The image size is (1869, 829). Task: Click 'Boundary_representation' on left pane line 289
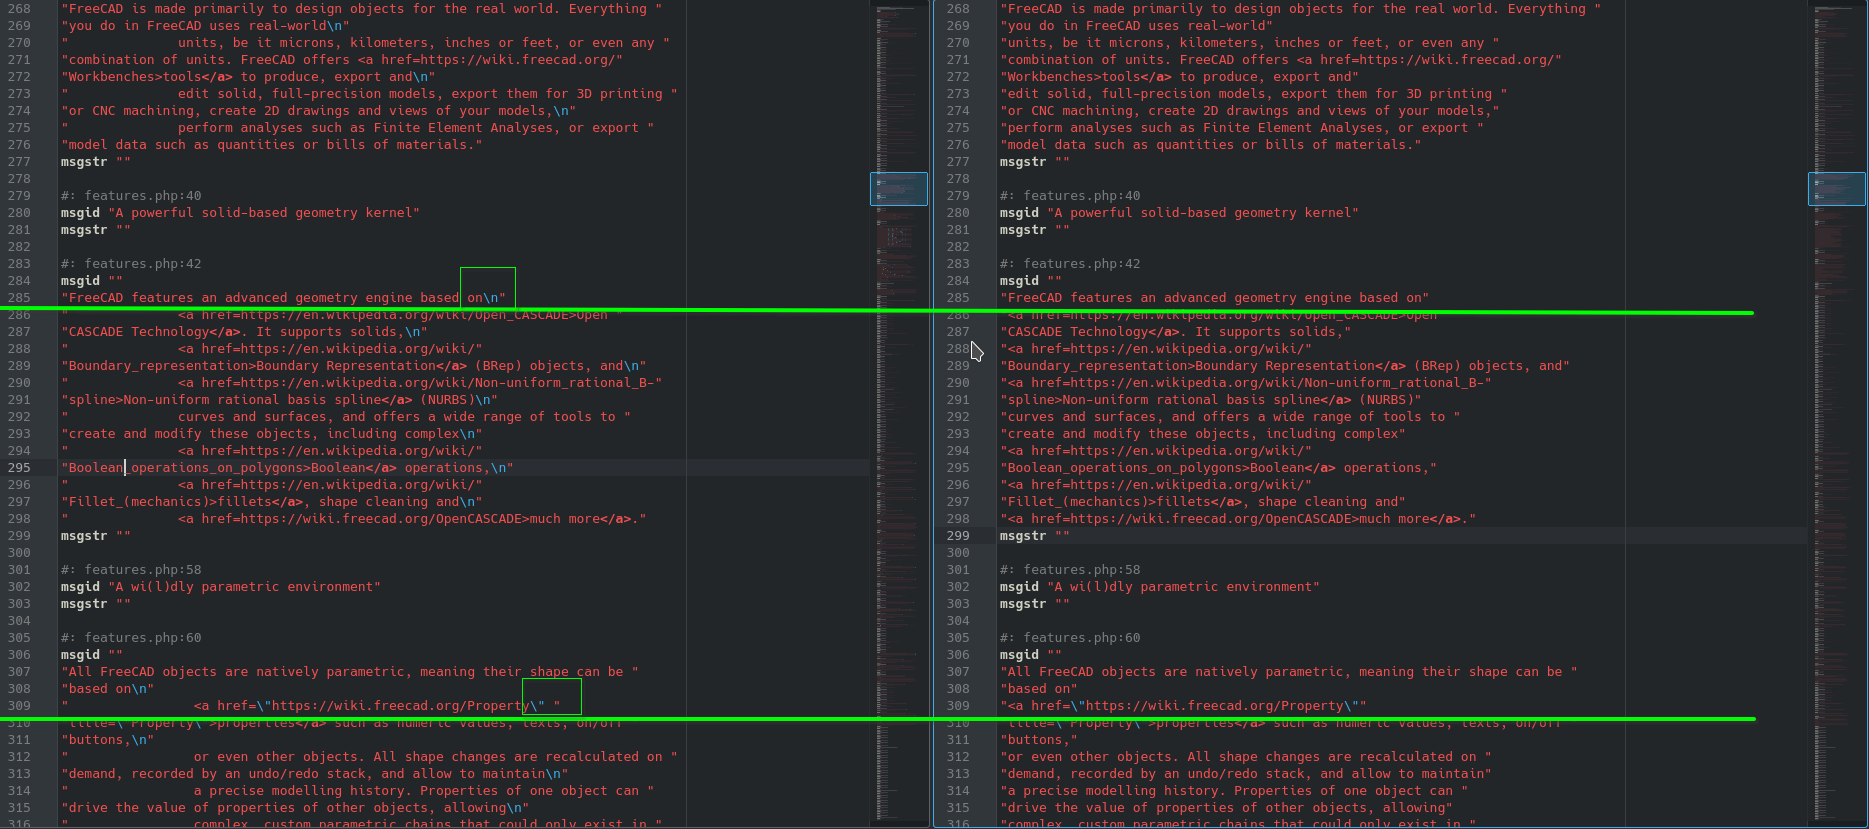tap(159, 366)
